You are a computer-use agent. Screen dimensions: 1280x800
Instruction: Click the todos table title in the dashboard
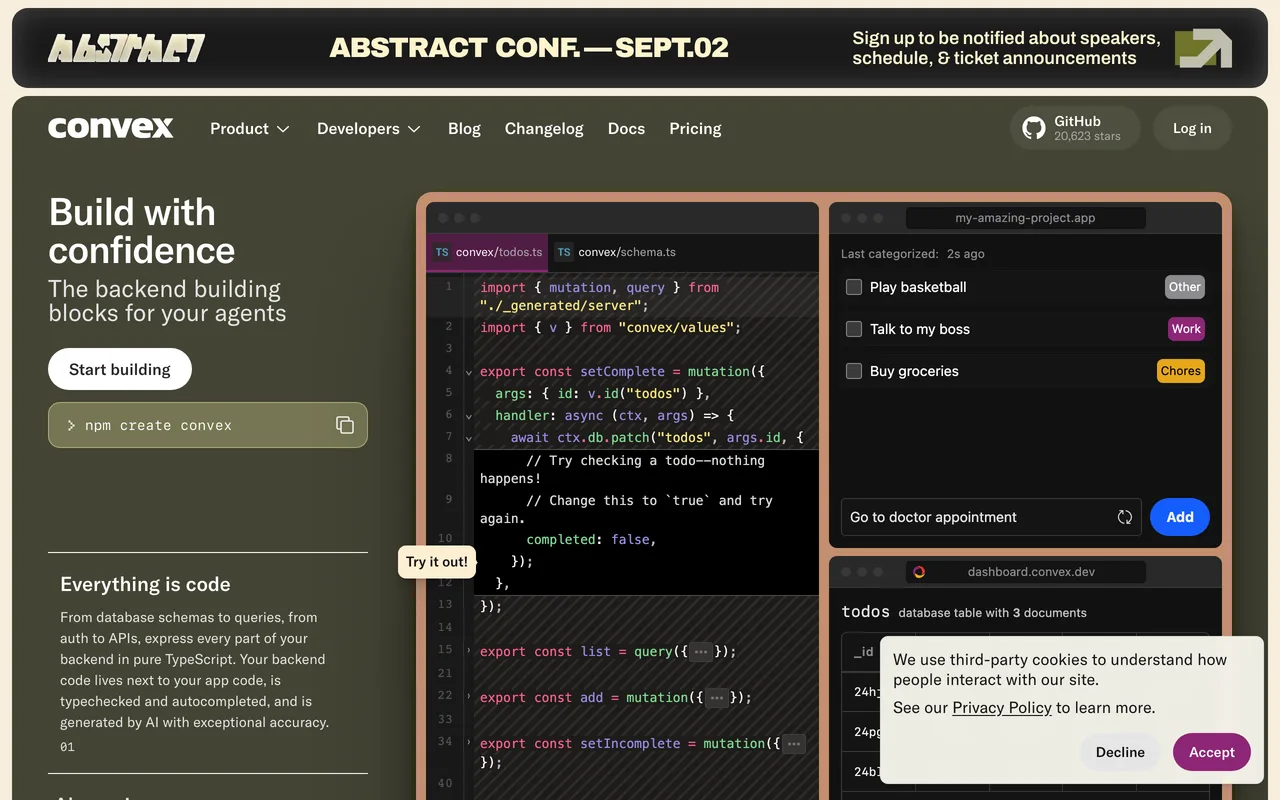[866, 611]
